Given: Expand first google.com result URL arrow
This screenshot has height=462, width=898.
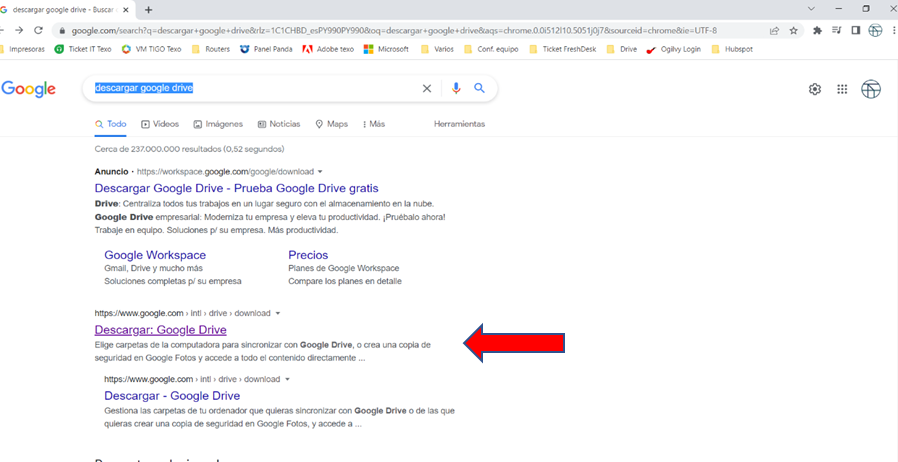Looking at the screenshot, I should pyautogui.click(x=278, y=314).
